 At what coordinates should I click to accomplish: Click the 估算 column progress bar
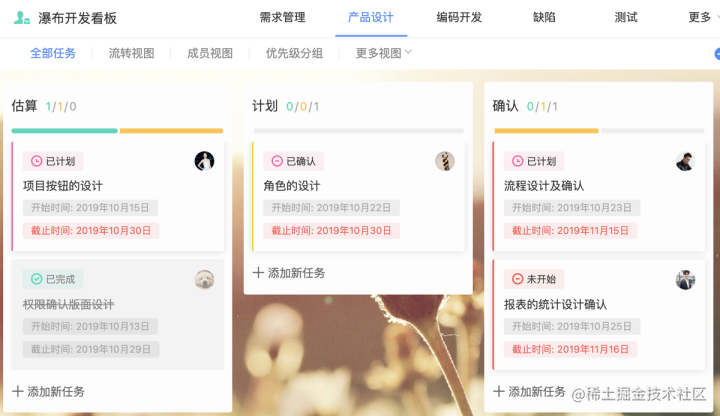tap(117, 131)
